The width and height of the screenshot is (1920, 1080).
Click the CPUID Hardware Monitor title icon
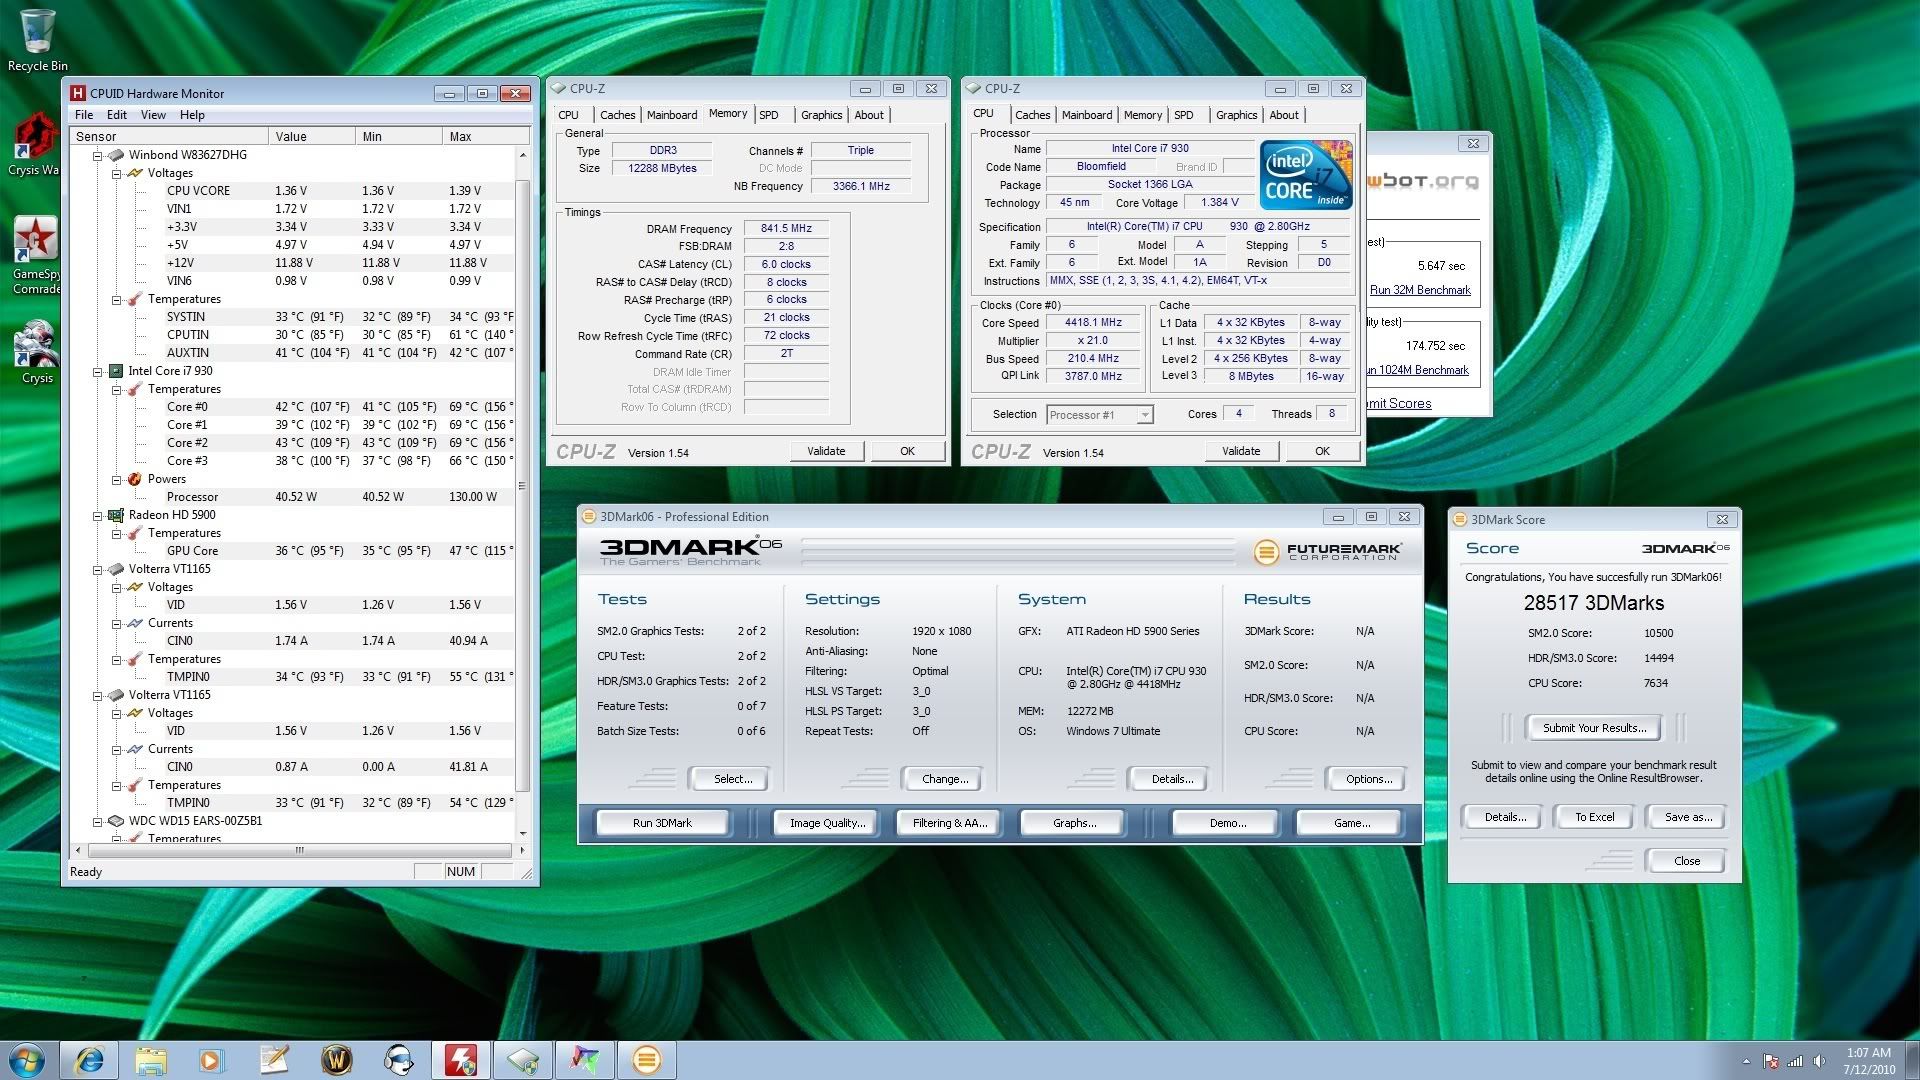(x=78, y=93)
